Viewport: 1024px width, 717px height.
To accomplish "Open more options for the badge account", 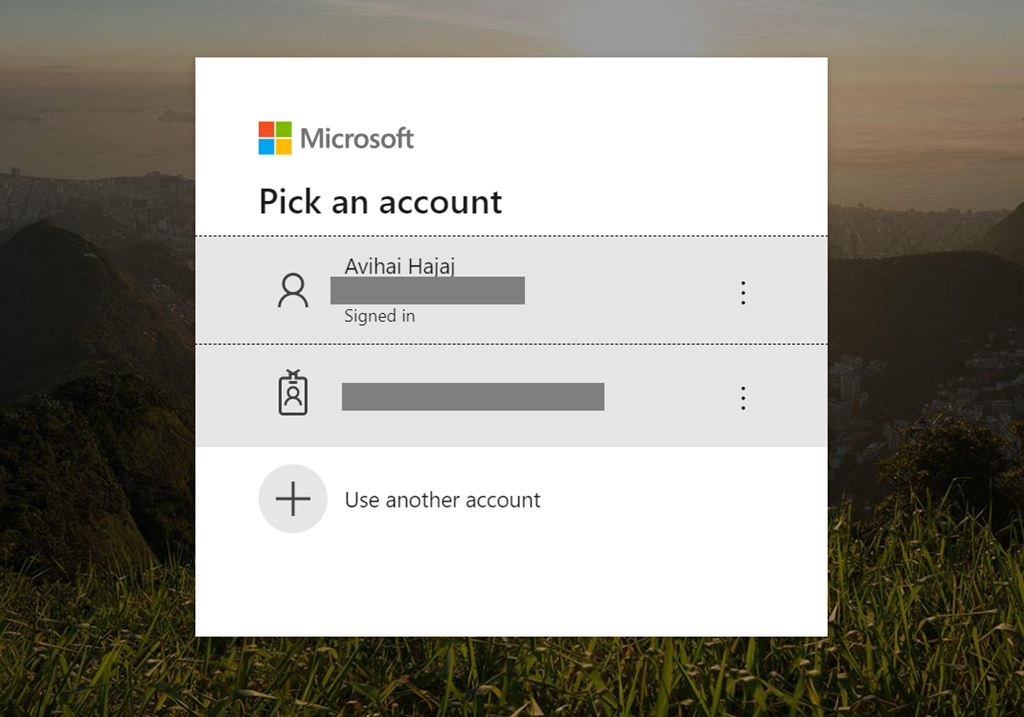I will point(743,398).
